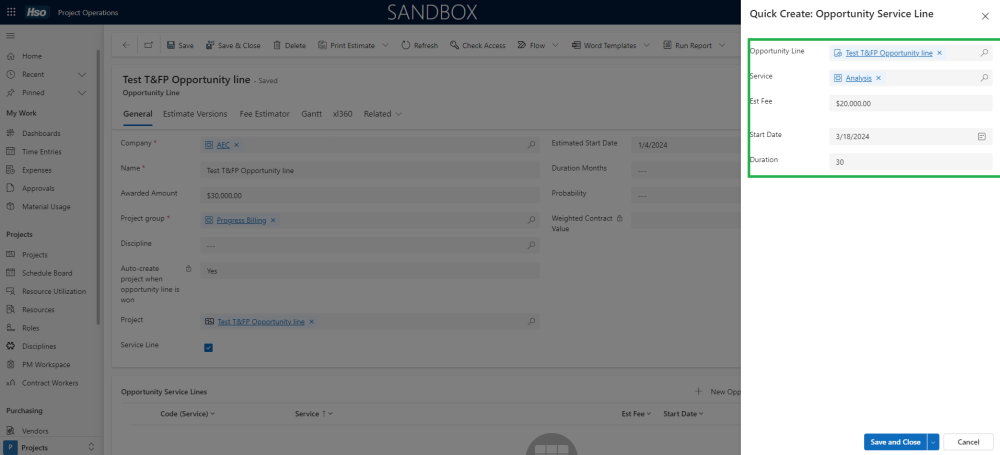Open Schedule Board in sidebar
The width and height of the screenshot is (1000, 455).
pyautogui.click(x=47, y=273)
